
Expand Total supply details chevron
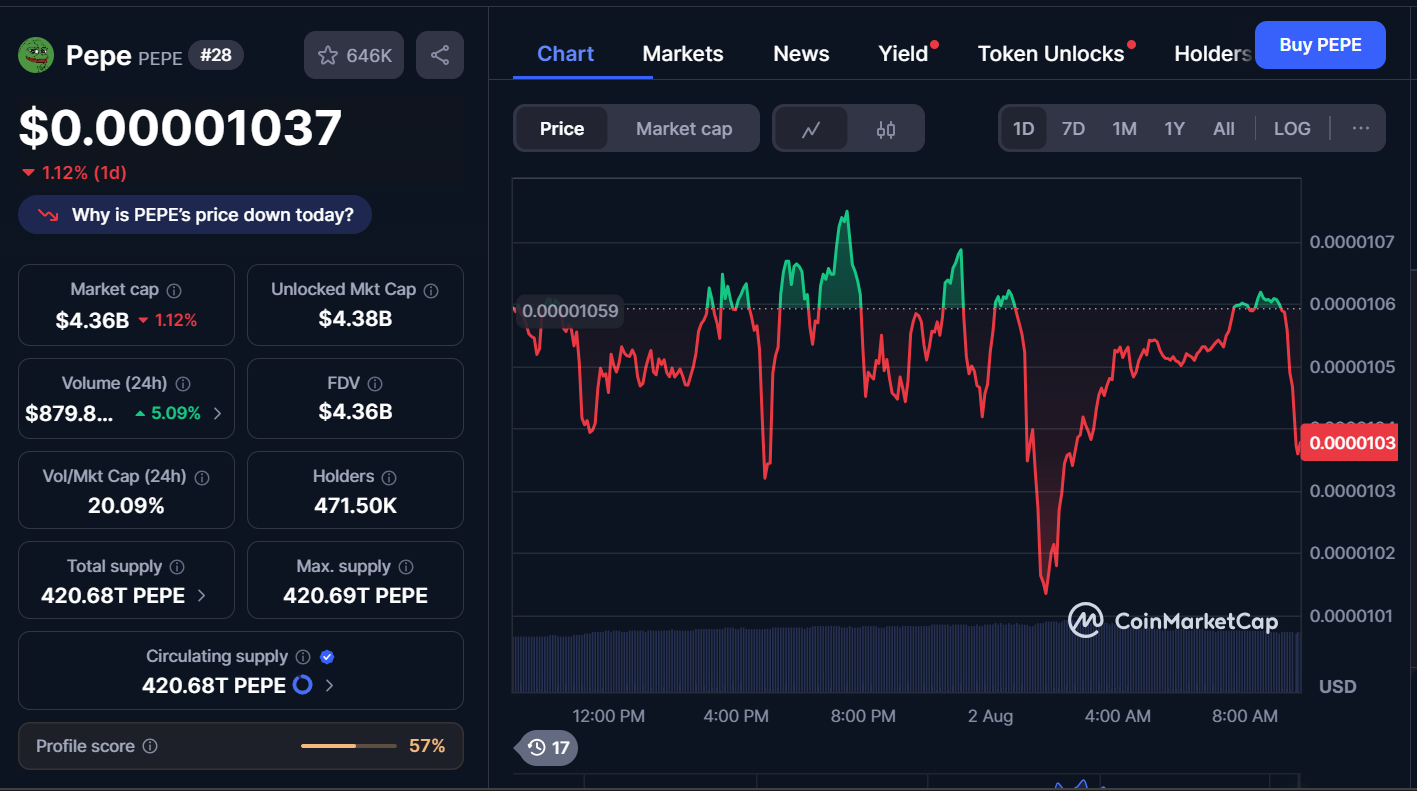coord(201,596)
